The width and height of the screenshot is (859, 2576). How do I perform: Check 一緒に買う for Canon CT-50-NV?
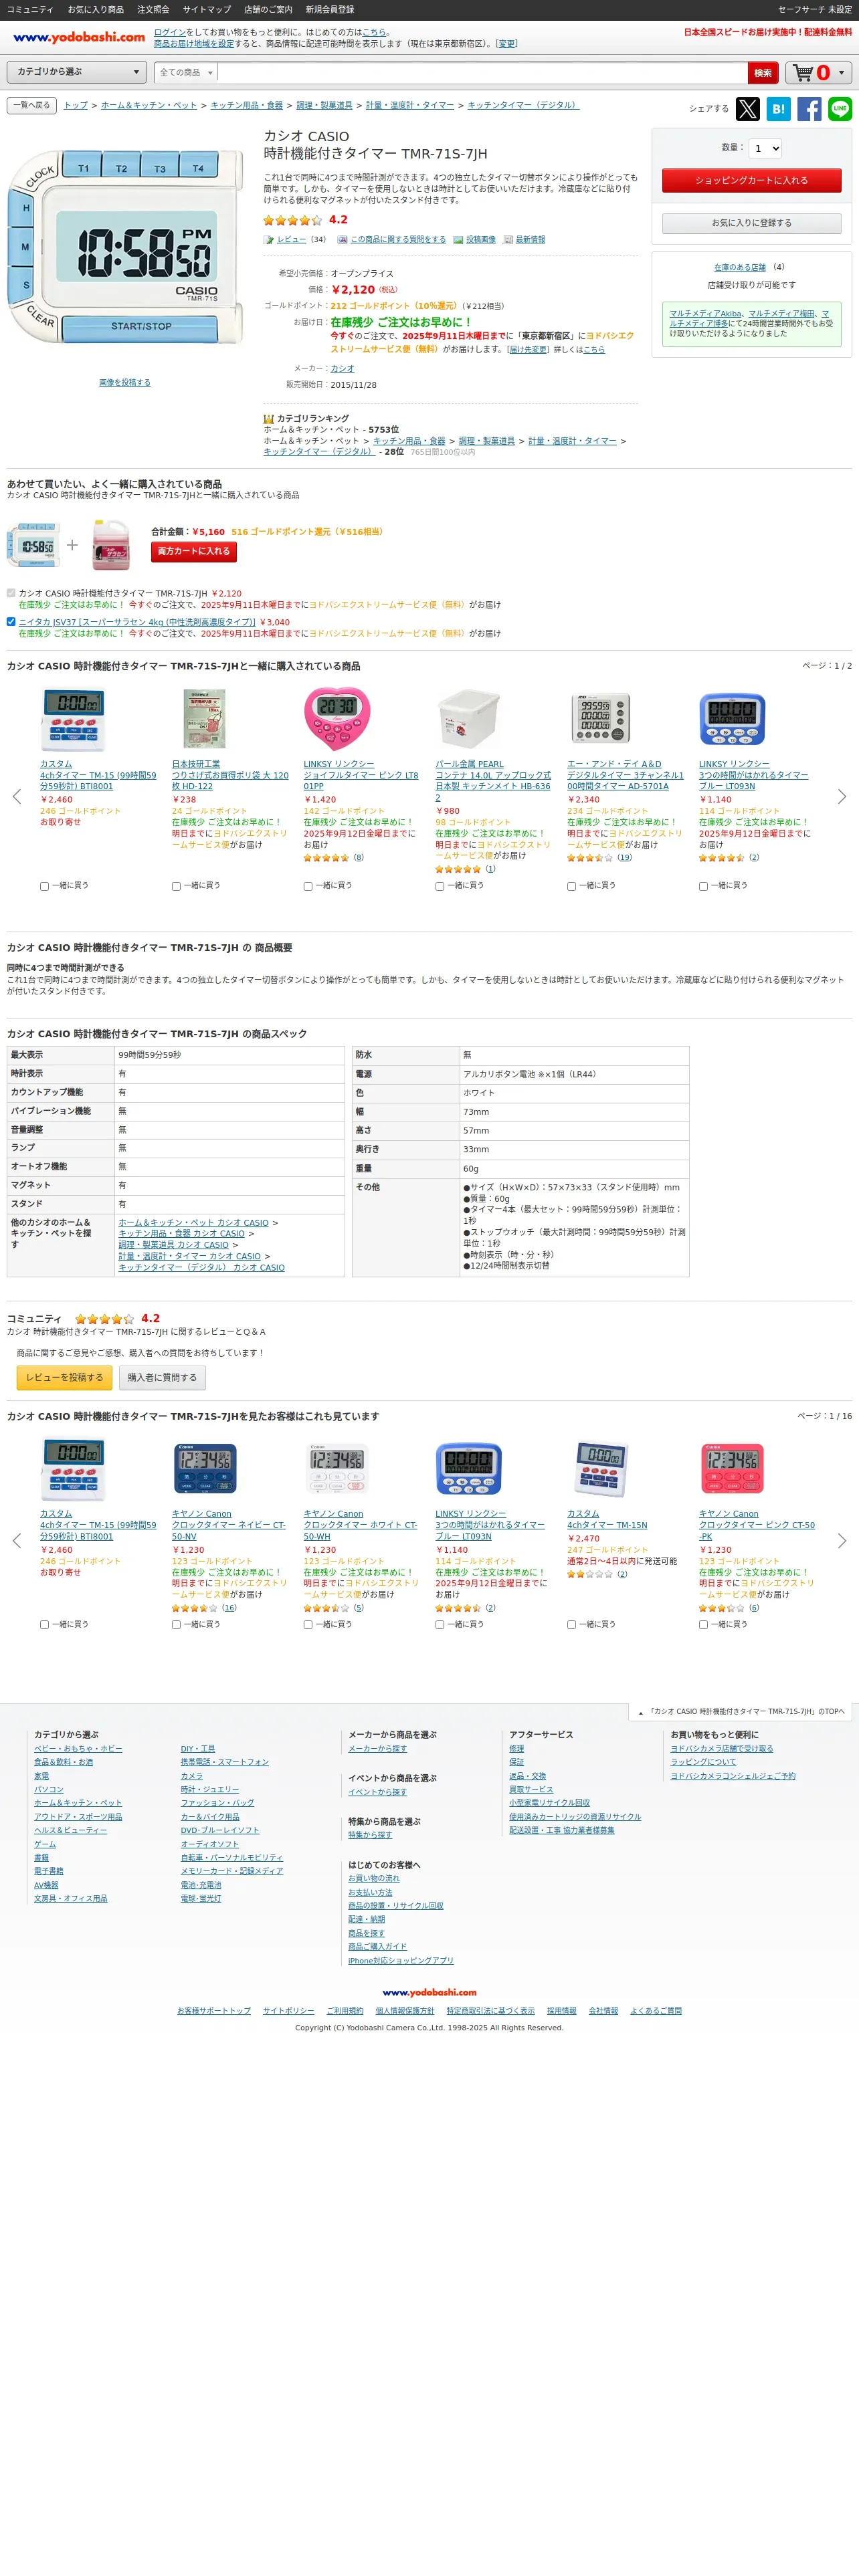pos(176,1625)
